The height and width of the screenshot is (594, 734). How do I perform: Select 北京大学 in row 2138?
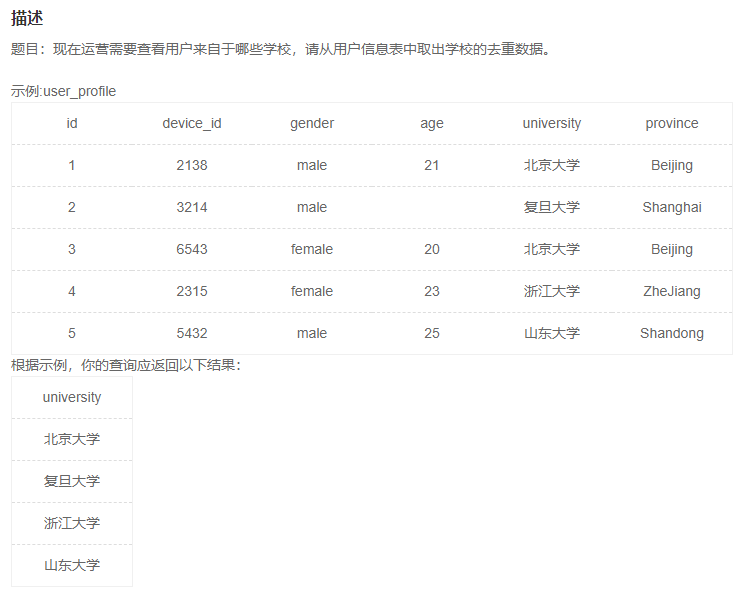coord(552,165)
